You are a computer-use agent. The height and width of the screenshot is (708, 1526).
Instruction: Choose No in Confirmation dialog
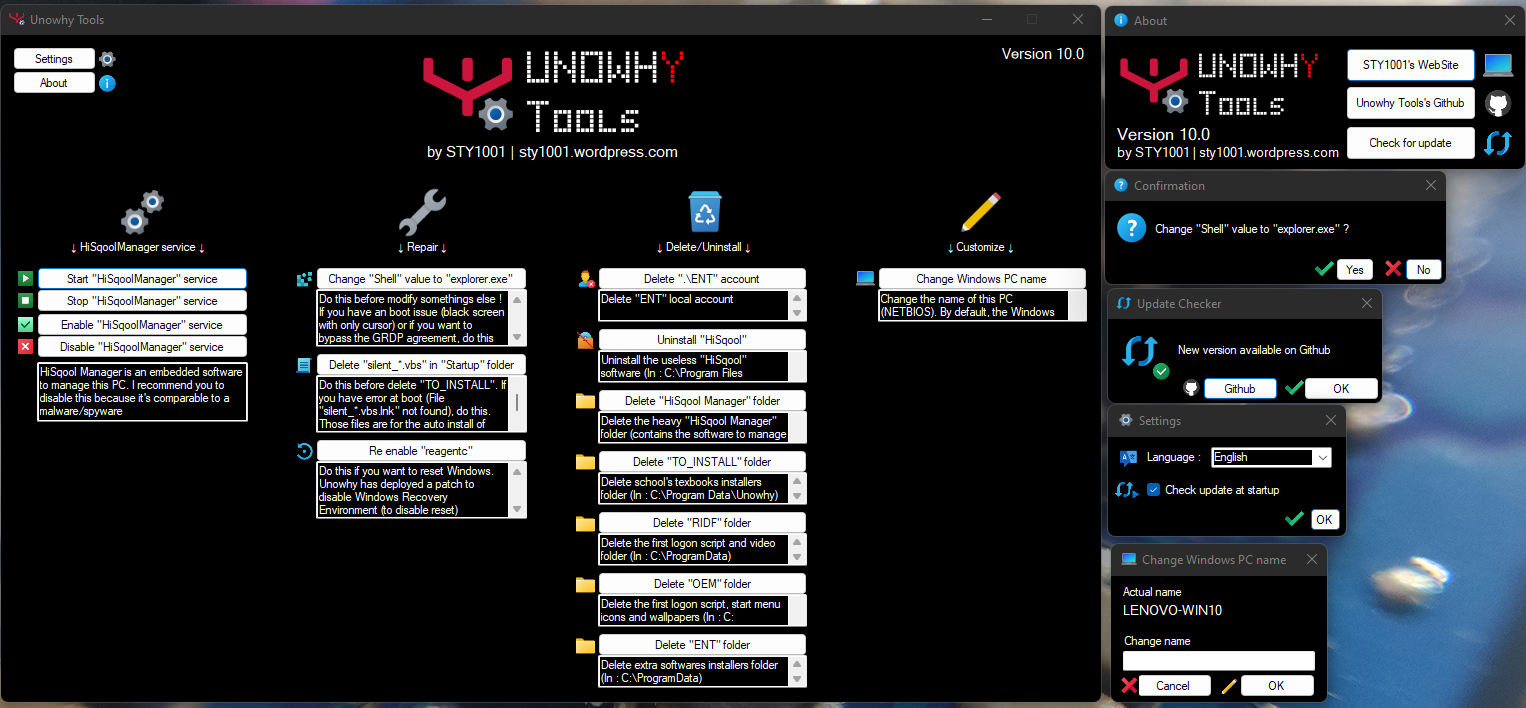tap(1424, 269)
